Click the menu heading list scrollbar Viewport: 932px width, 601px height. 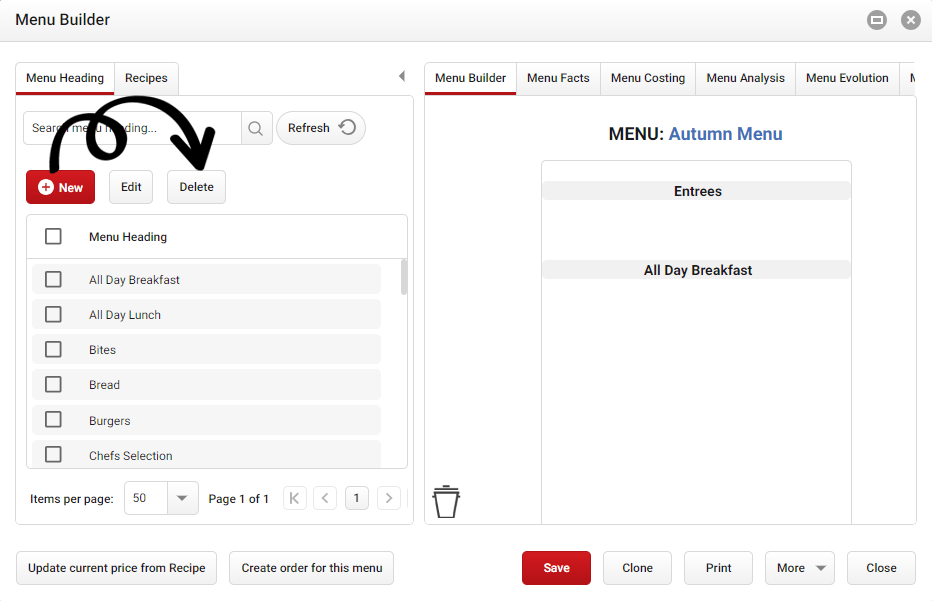tap(404, 277)
